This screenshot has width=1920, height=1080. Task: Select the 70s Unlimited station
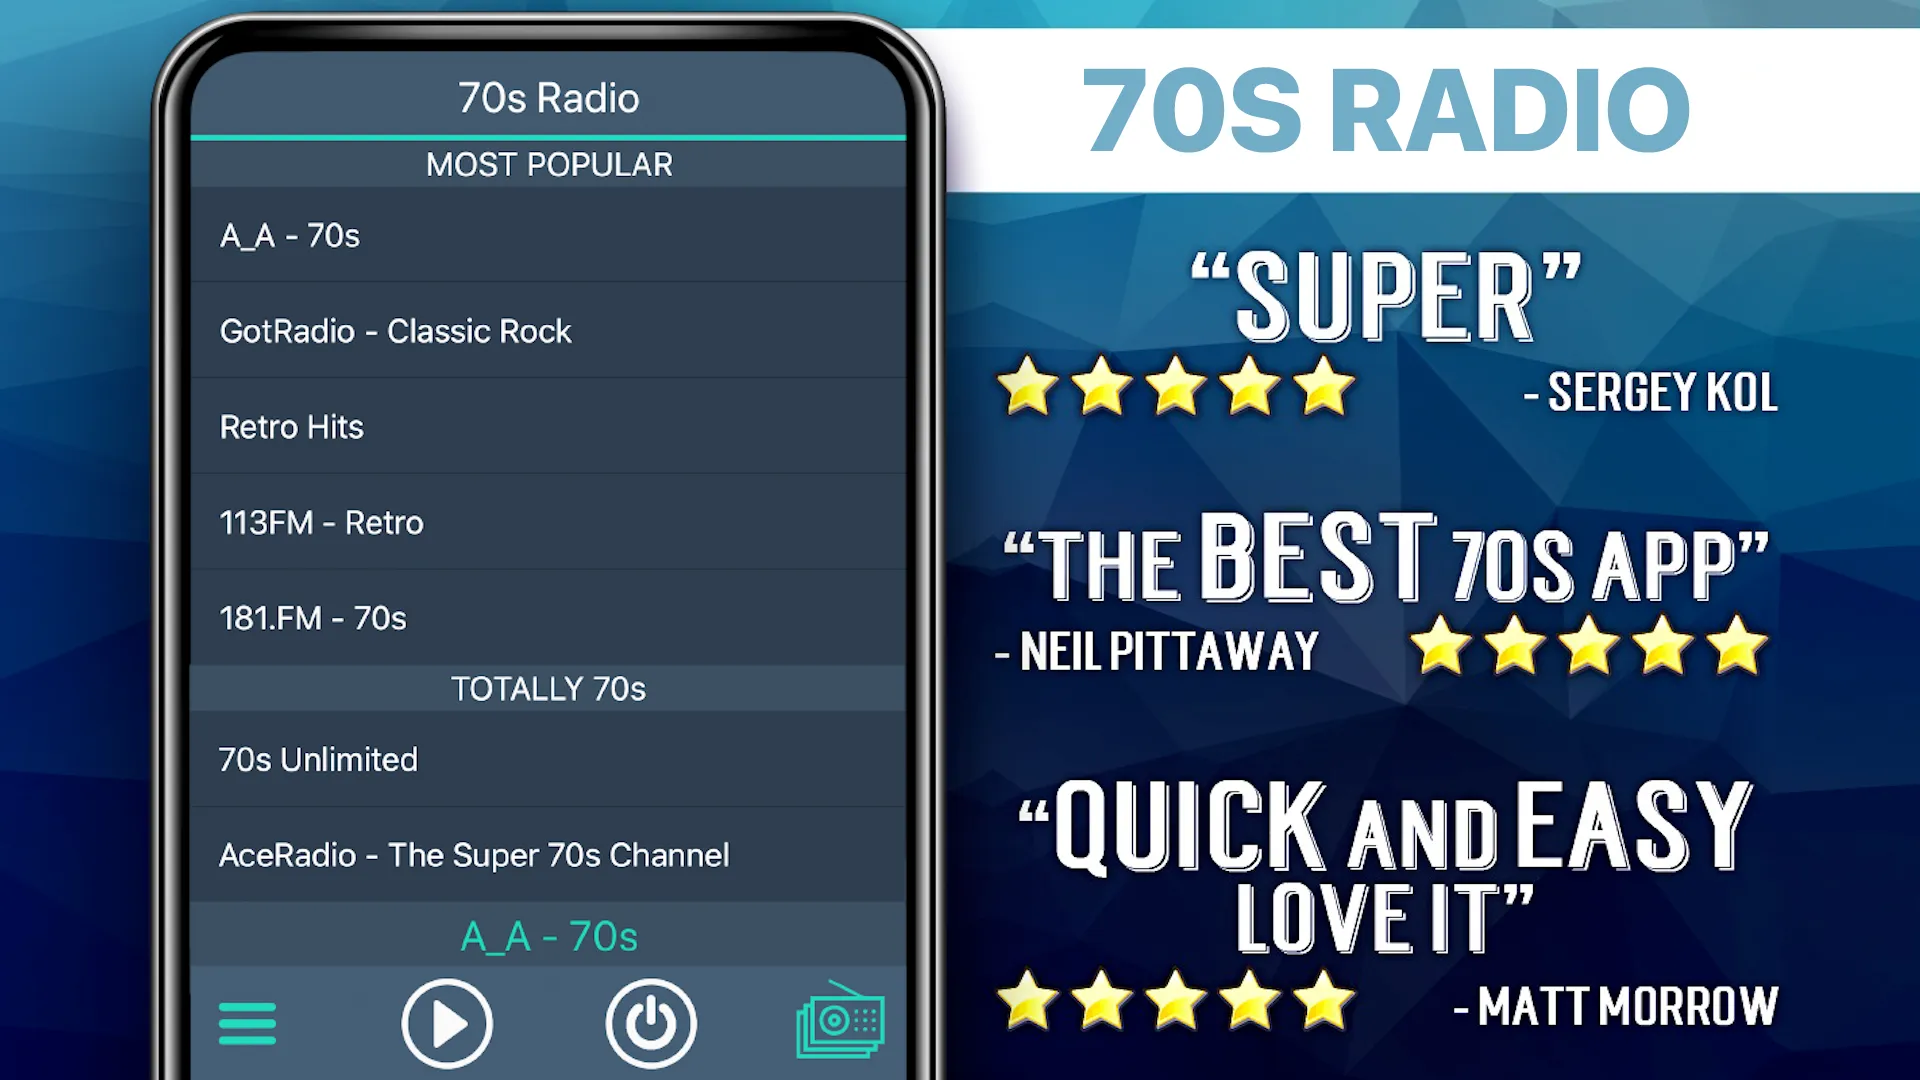click(549, 758)
